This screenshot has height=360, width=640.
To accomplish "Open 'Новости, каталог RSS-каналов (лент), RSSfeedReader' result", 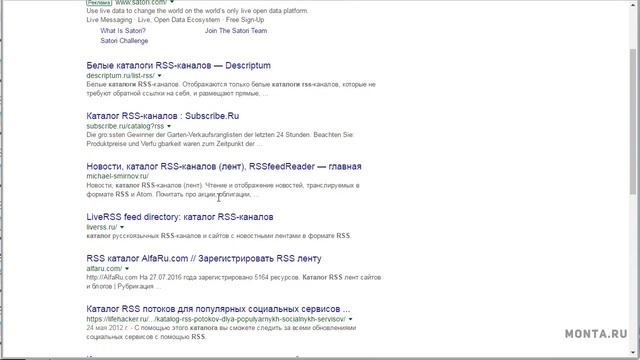I will click(224, 166).
